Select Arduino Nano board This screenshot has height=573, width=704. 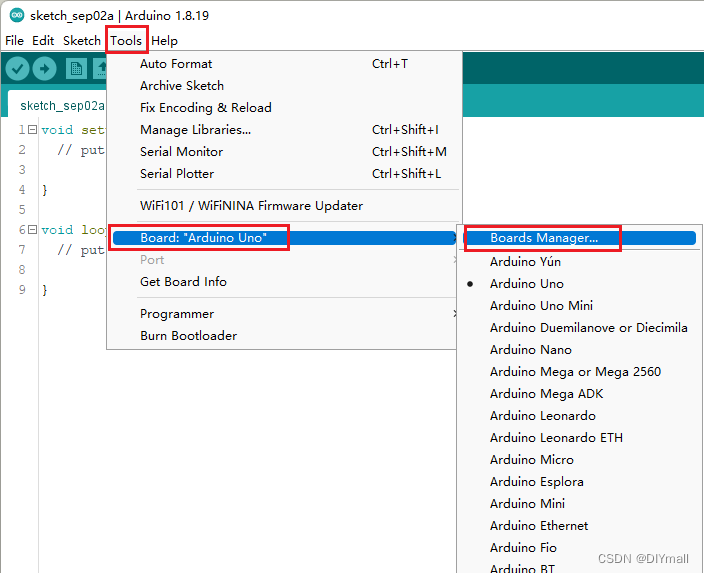tap(580, 350)
